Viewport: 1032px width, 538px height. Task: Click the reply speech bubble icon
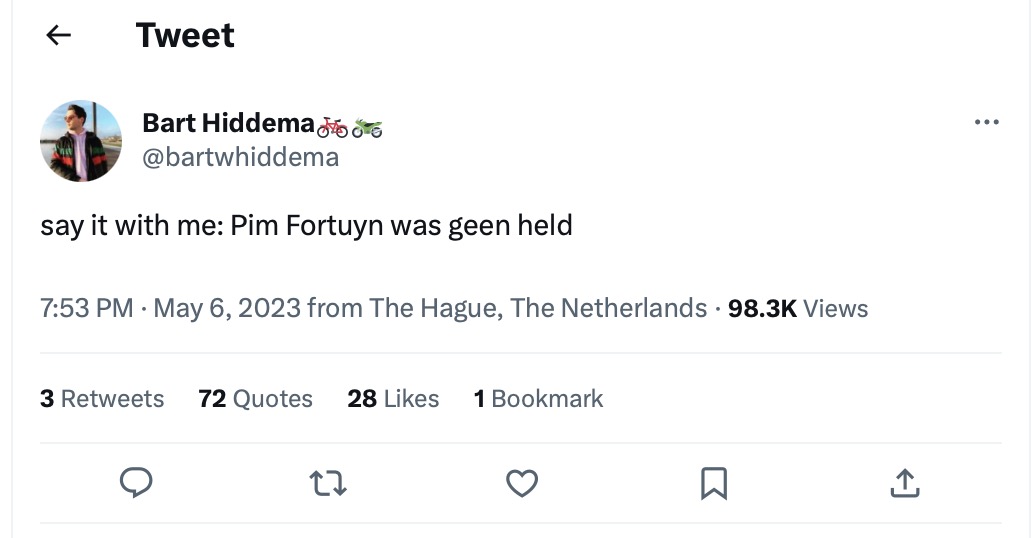tap(136, 484)
